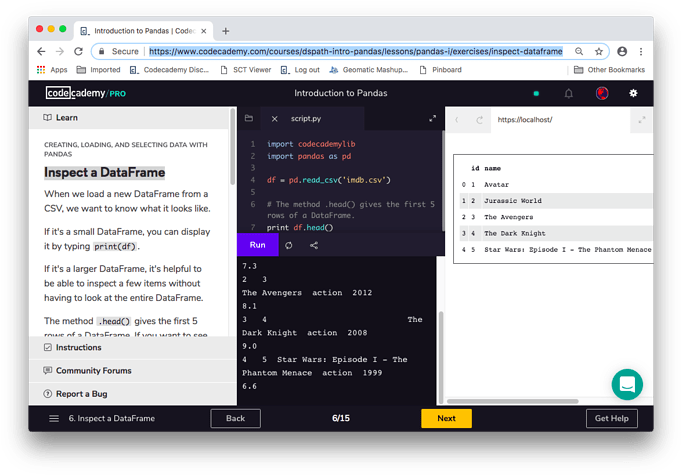Bookmark this page with the star icon
The height and width of the screenshot is (475, 681).
click(599, 51)
